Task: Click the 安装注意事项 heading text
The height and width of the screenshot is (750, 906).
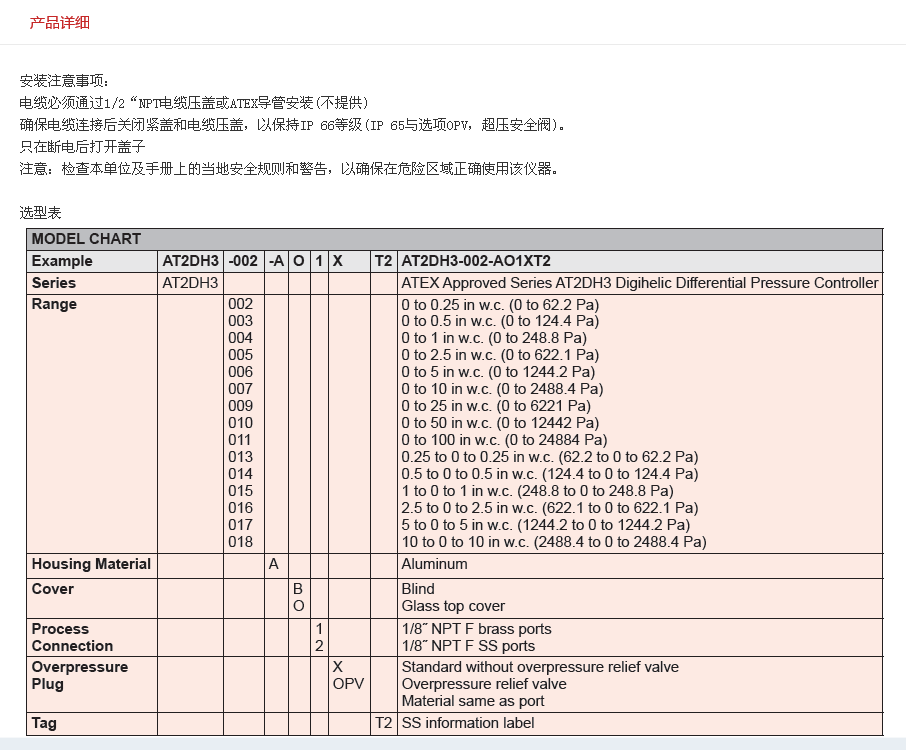Action: tap(64, 80)
